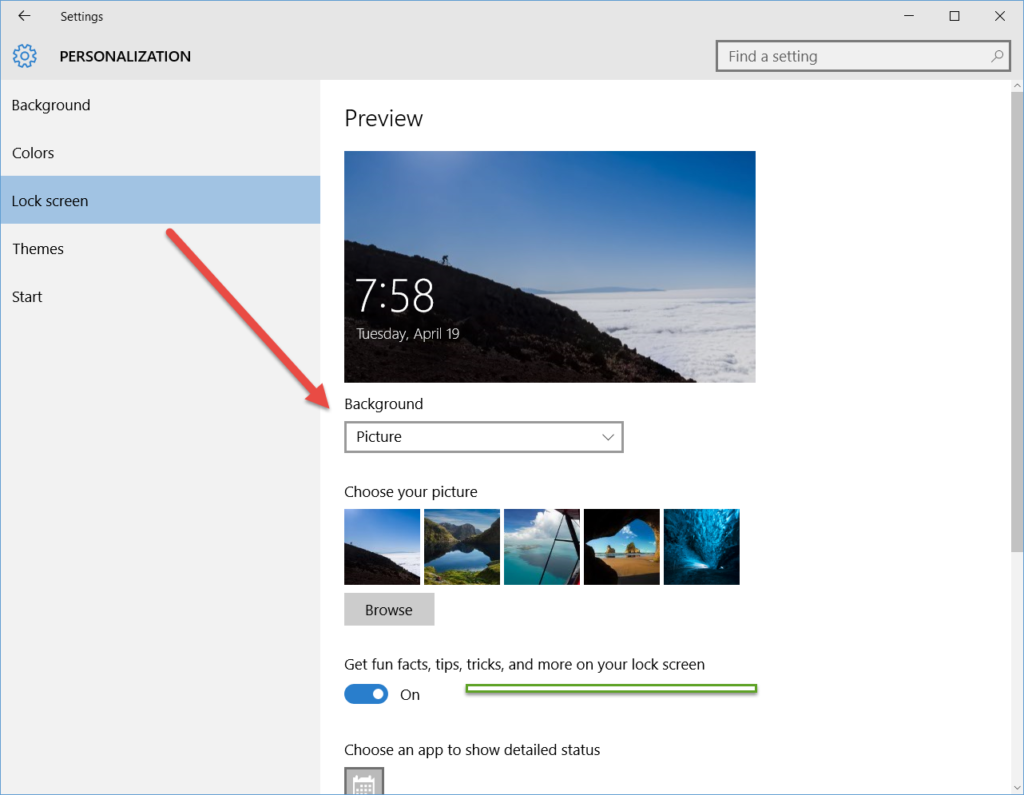The width and height of the screenshot is (1024, 795).
Task: Click the lock screen preview image
Action: click(x=550, y=267)
